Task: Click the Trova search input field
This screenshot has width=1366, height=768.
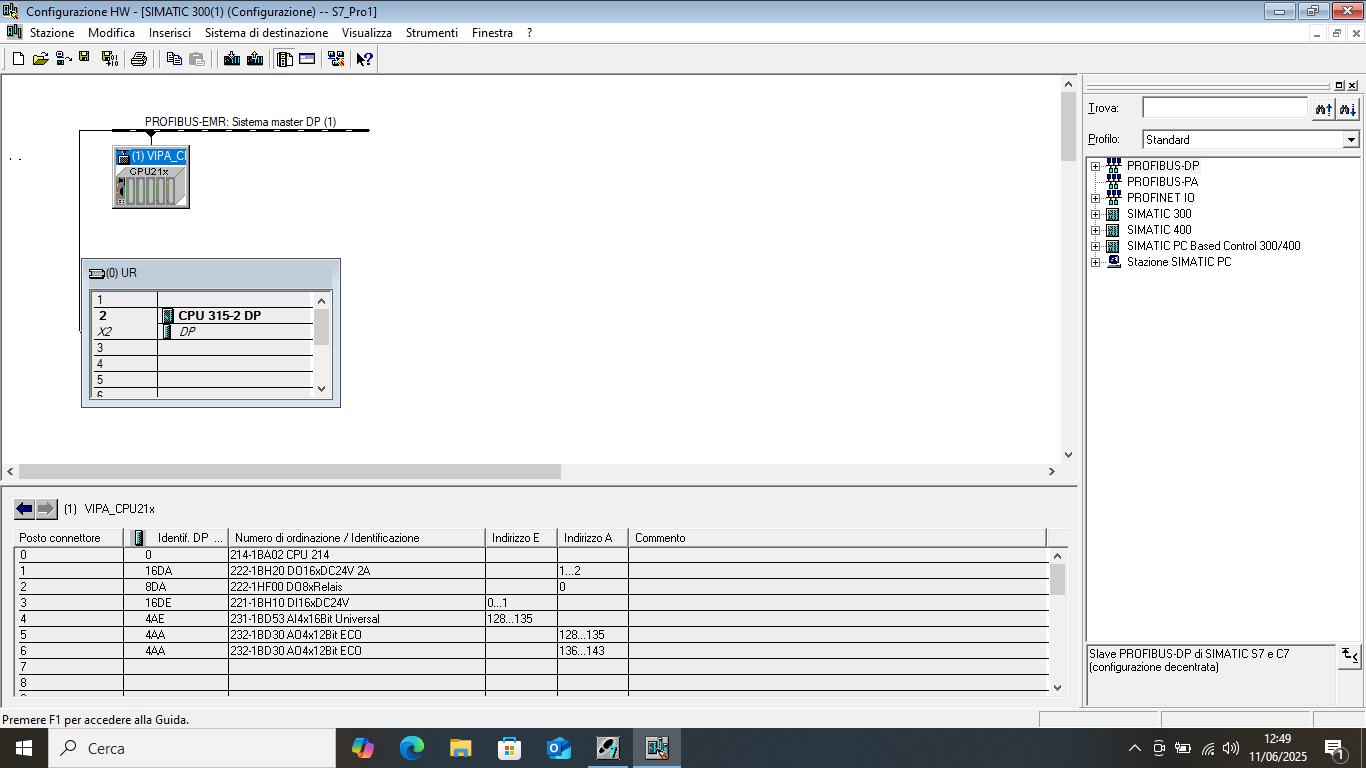Action: (x=1225, y=108)
